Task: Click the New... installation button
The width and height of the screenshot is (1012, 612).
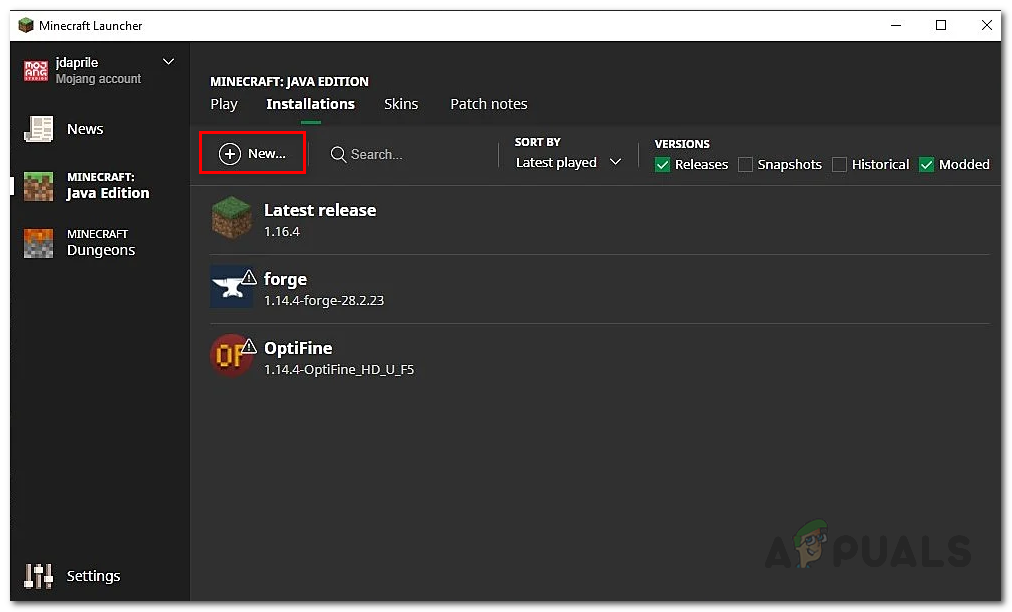Action: [x=252, y=153]
